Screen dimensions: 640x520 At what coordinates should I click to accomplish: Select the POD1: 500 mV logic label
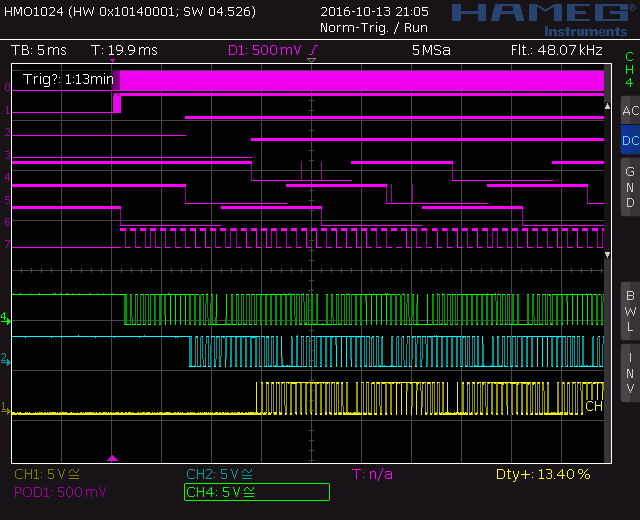coord(60,492)
